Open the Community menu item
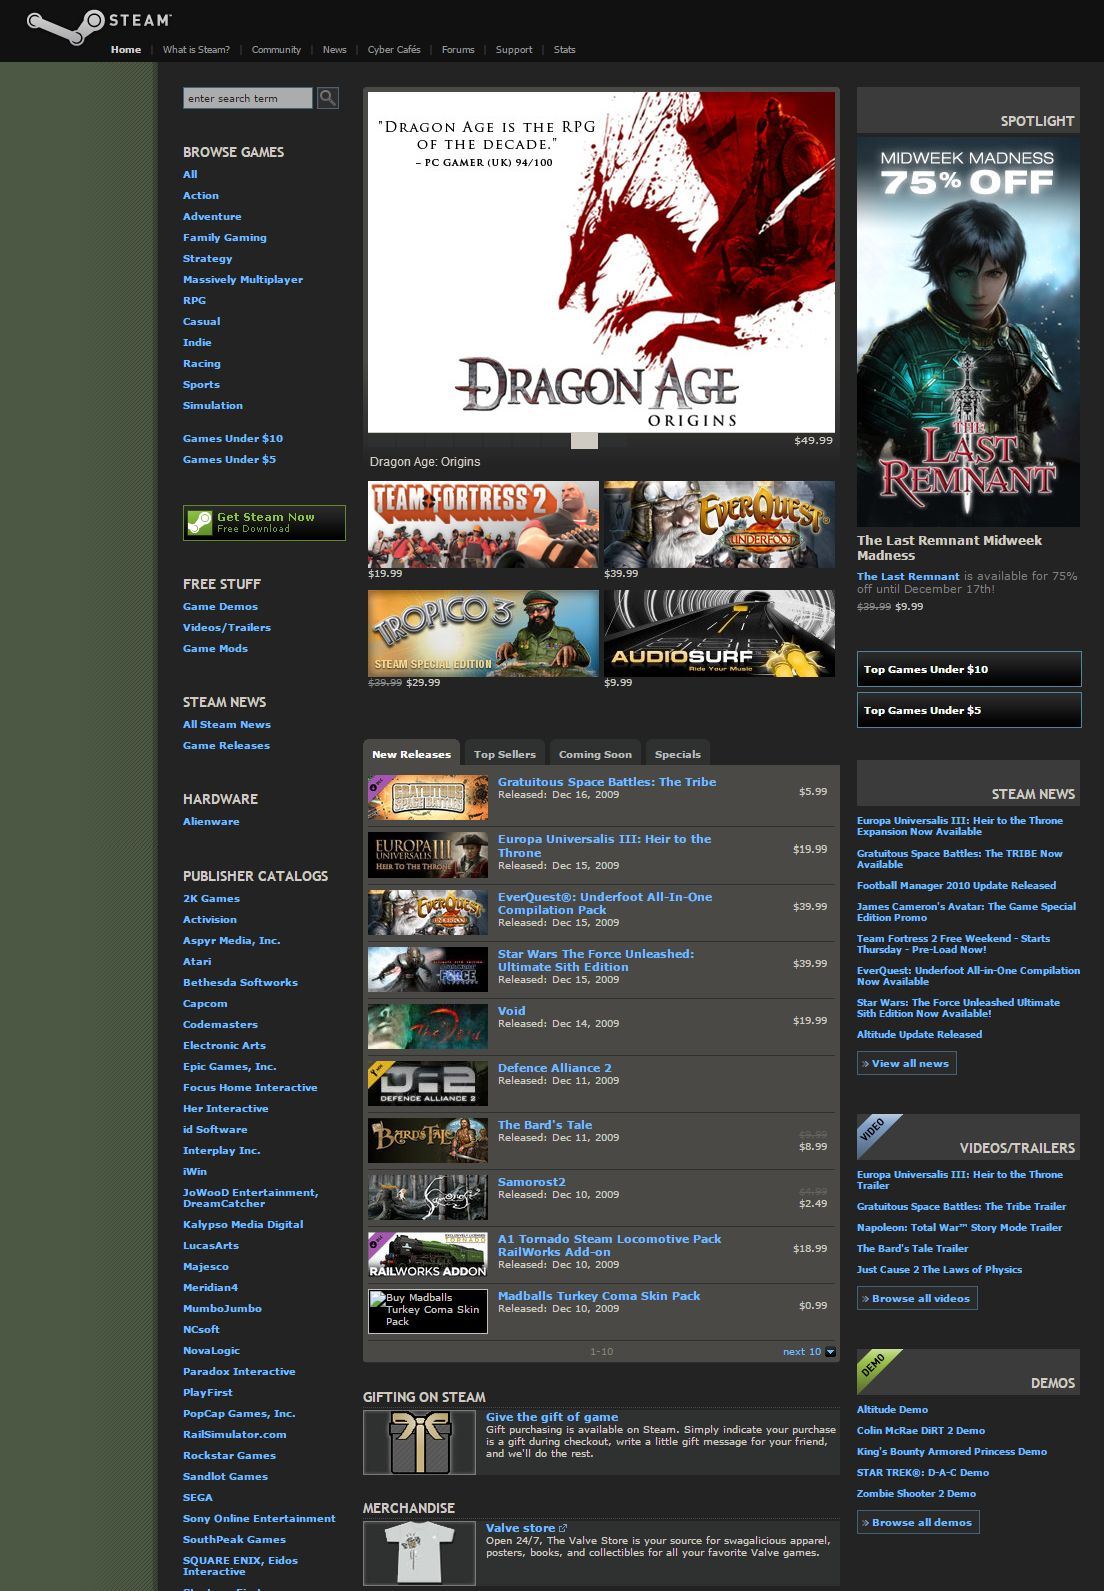1104x1591 pixels. point(276,50)
